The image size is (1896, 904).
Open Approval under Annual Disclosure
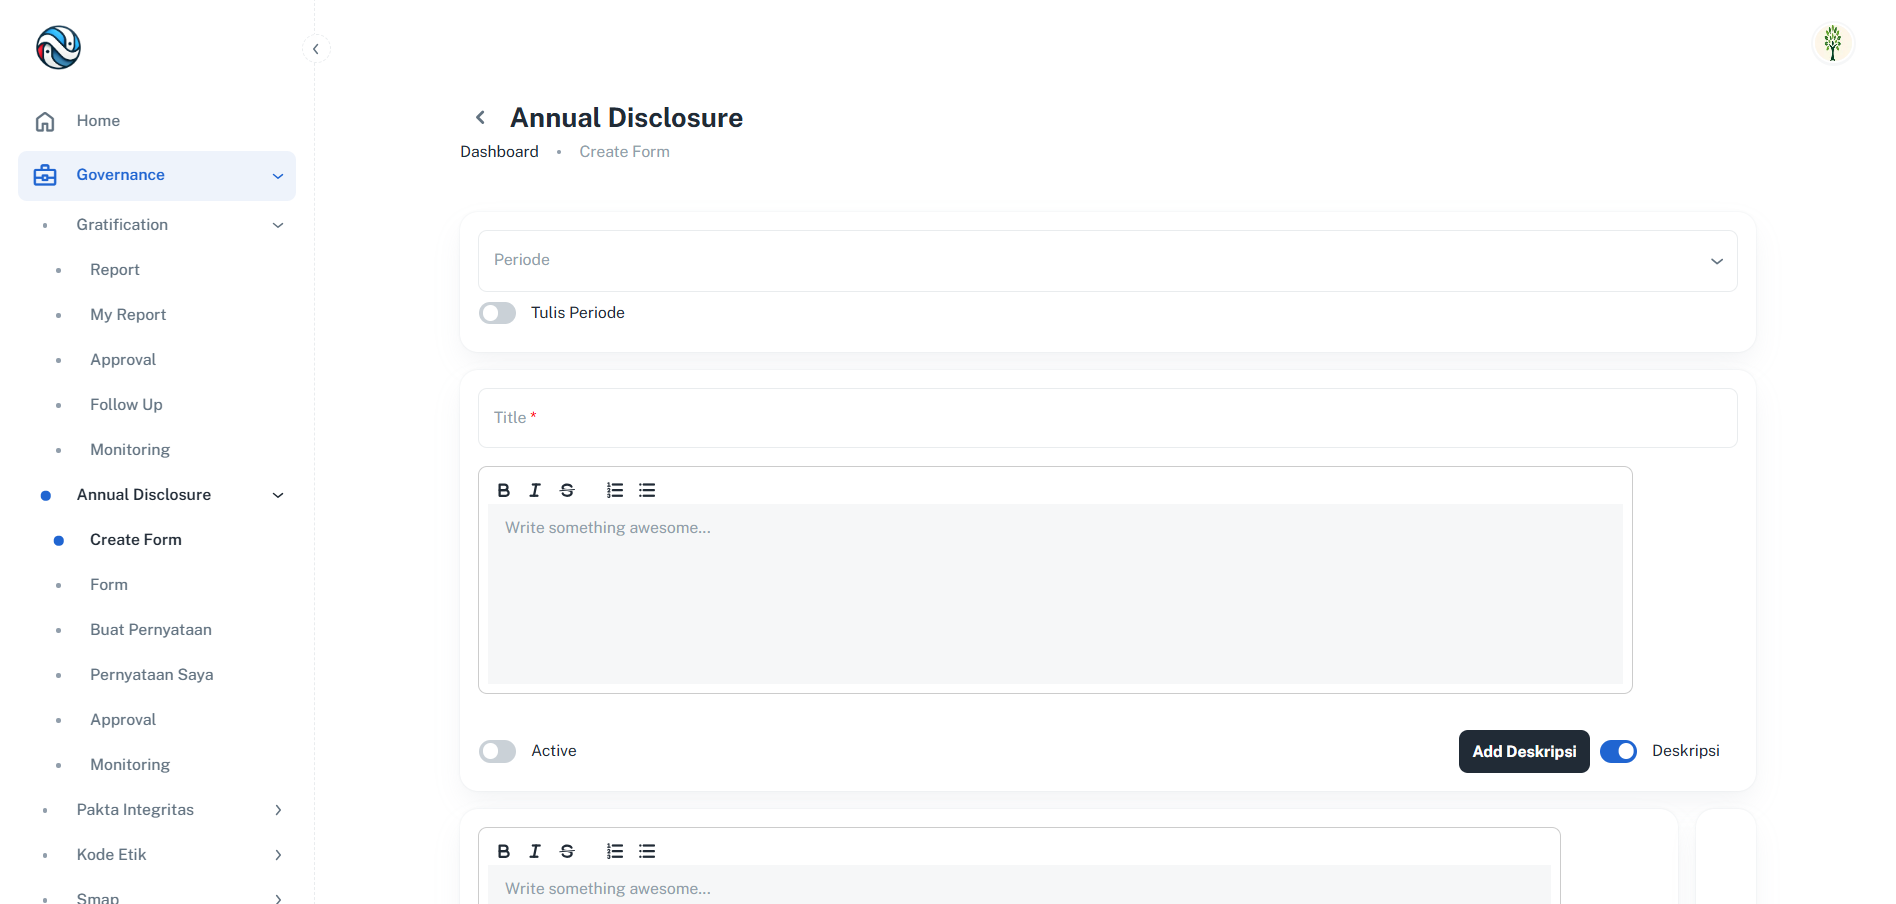(123, 720)
